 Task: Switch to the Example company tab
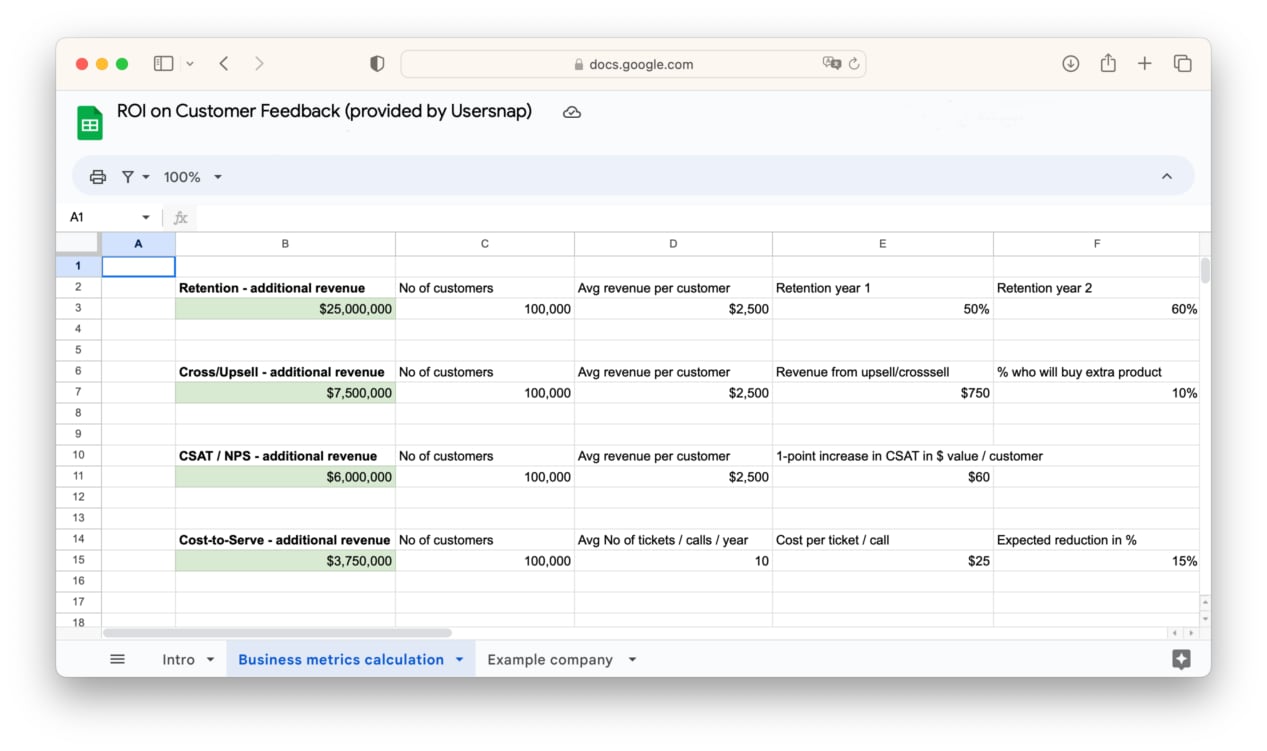click(549, 659)
